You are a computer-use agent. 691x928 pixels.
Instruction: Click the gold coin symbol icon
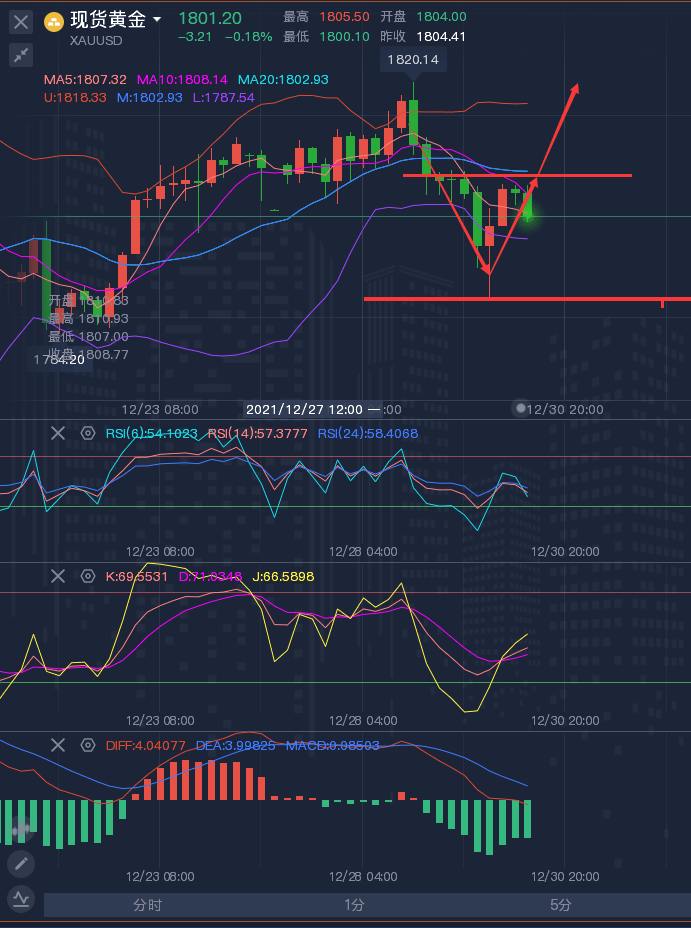click(x=55, y=21)
